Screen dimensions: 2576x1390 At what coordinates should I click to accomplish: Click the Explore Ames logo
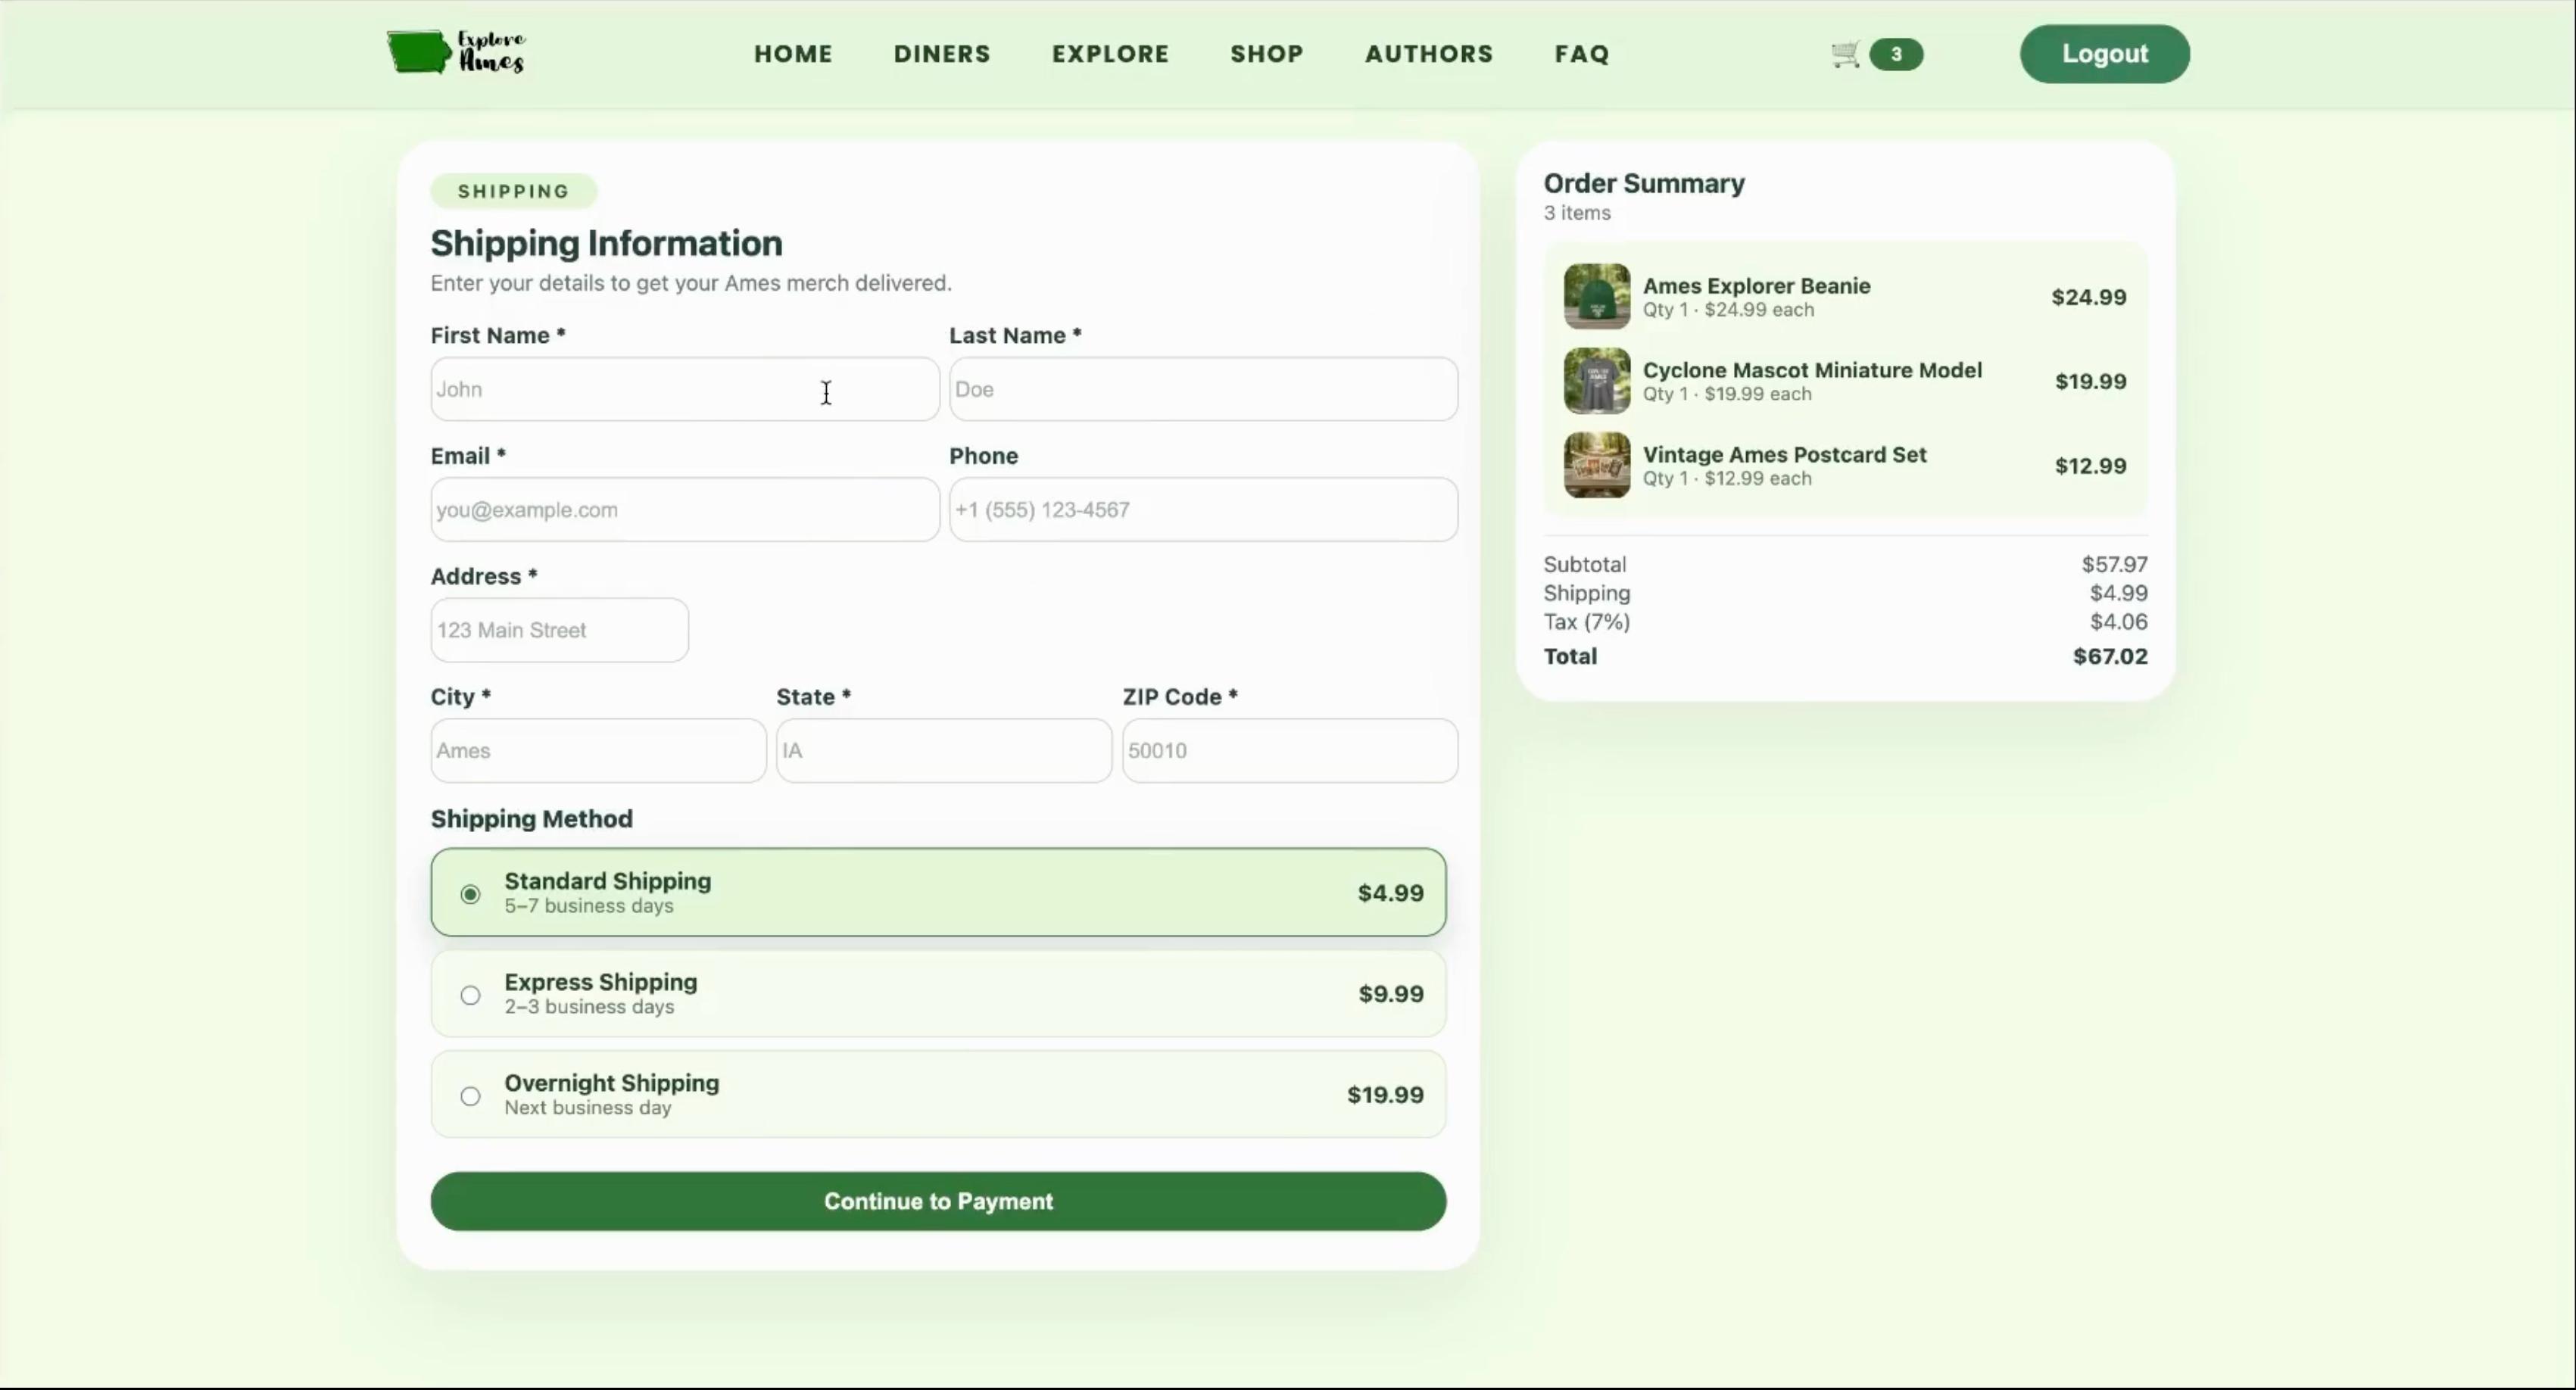click(456, 52)
